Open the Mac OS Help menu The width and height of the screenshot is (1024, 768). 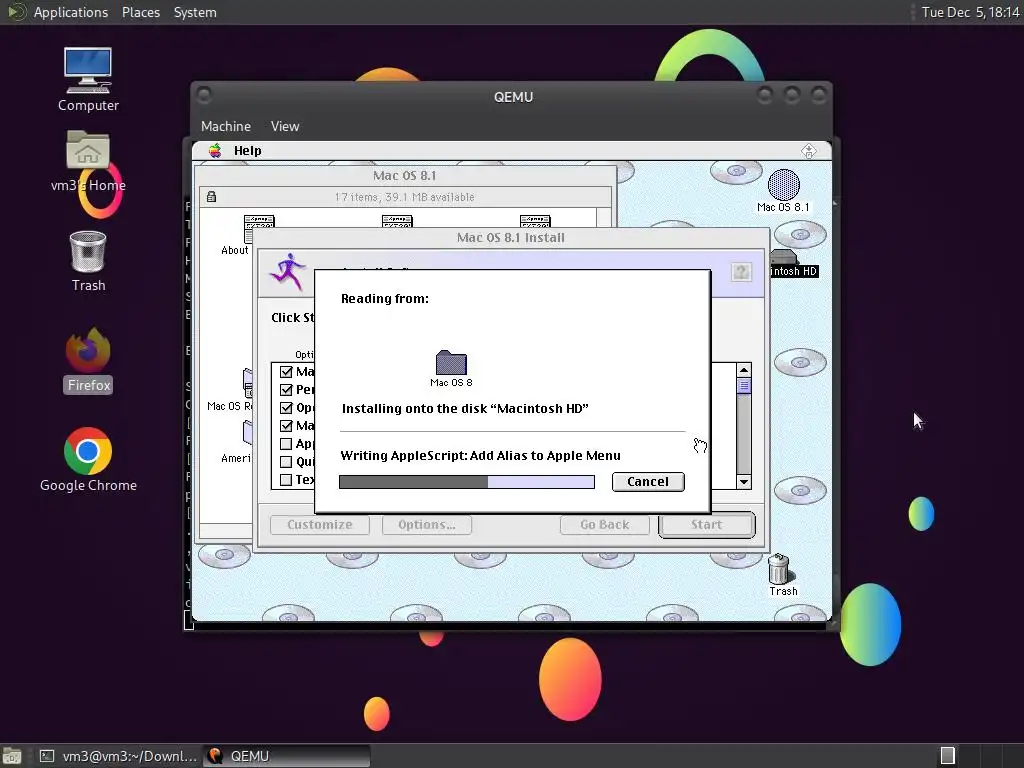pos(248,151)
